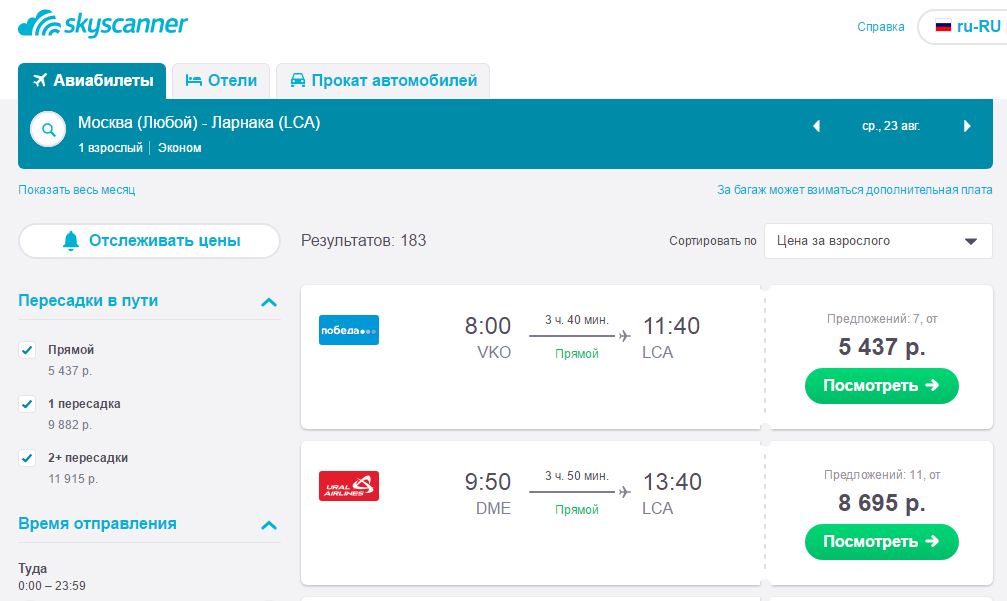
Task: Collapse the Пересадки в пути section
Action: (268, 301)
